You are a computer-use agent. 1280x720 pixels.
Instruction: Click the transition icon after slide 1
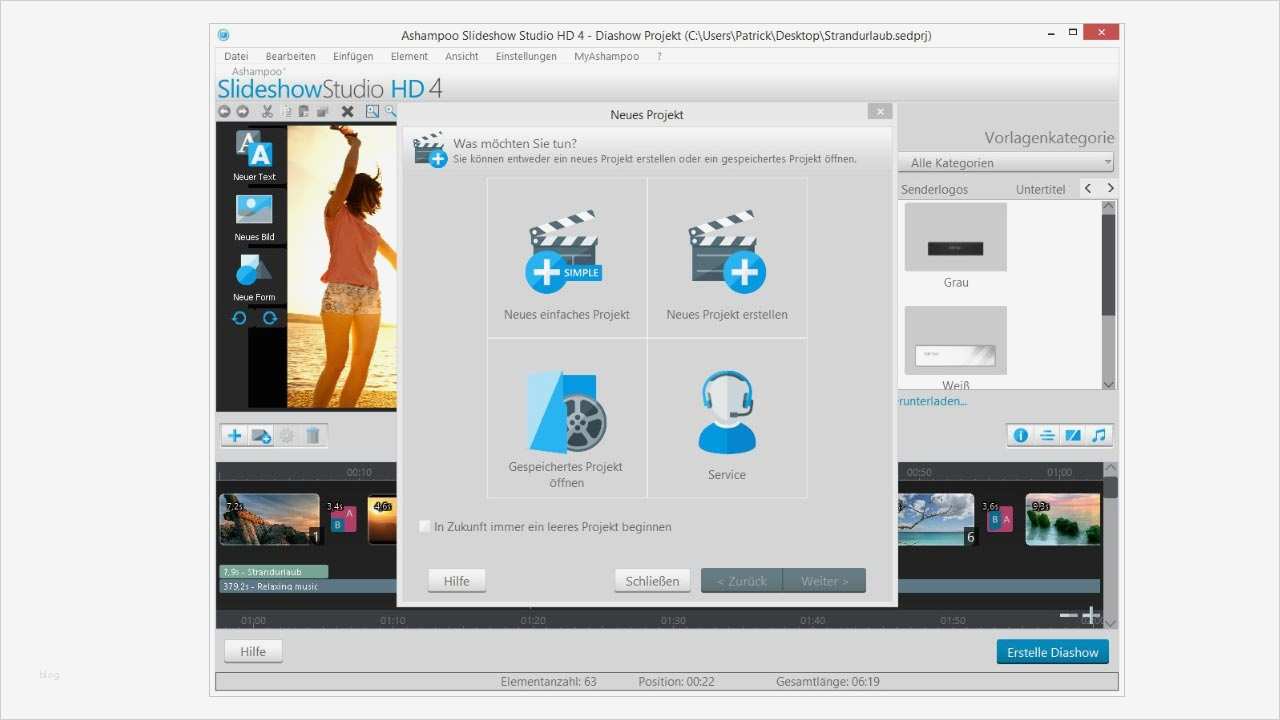(343, 520)
